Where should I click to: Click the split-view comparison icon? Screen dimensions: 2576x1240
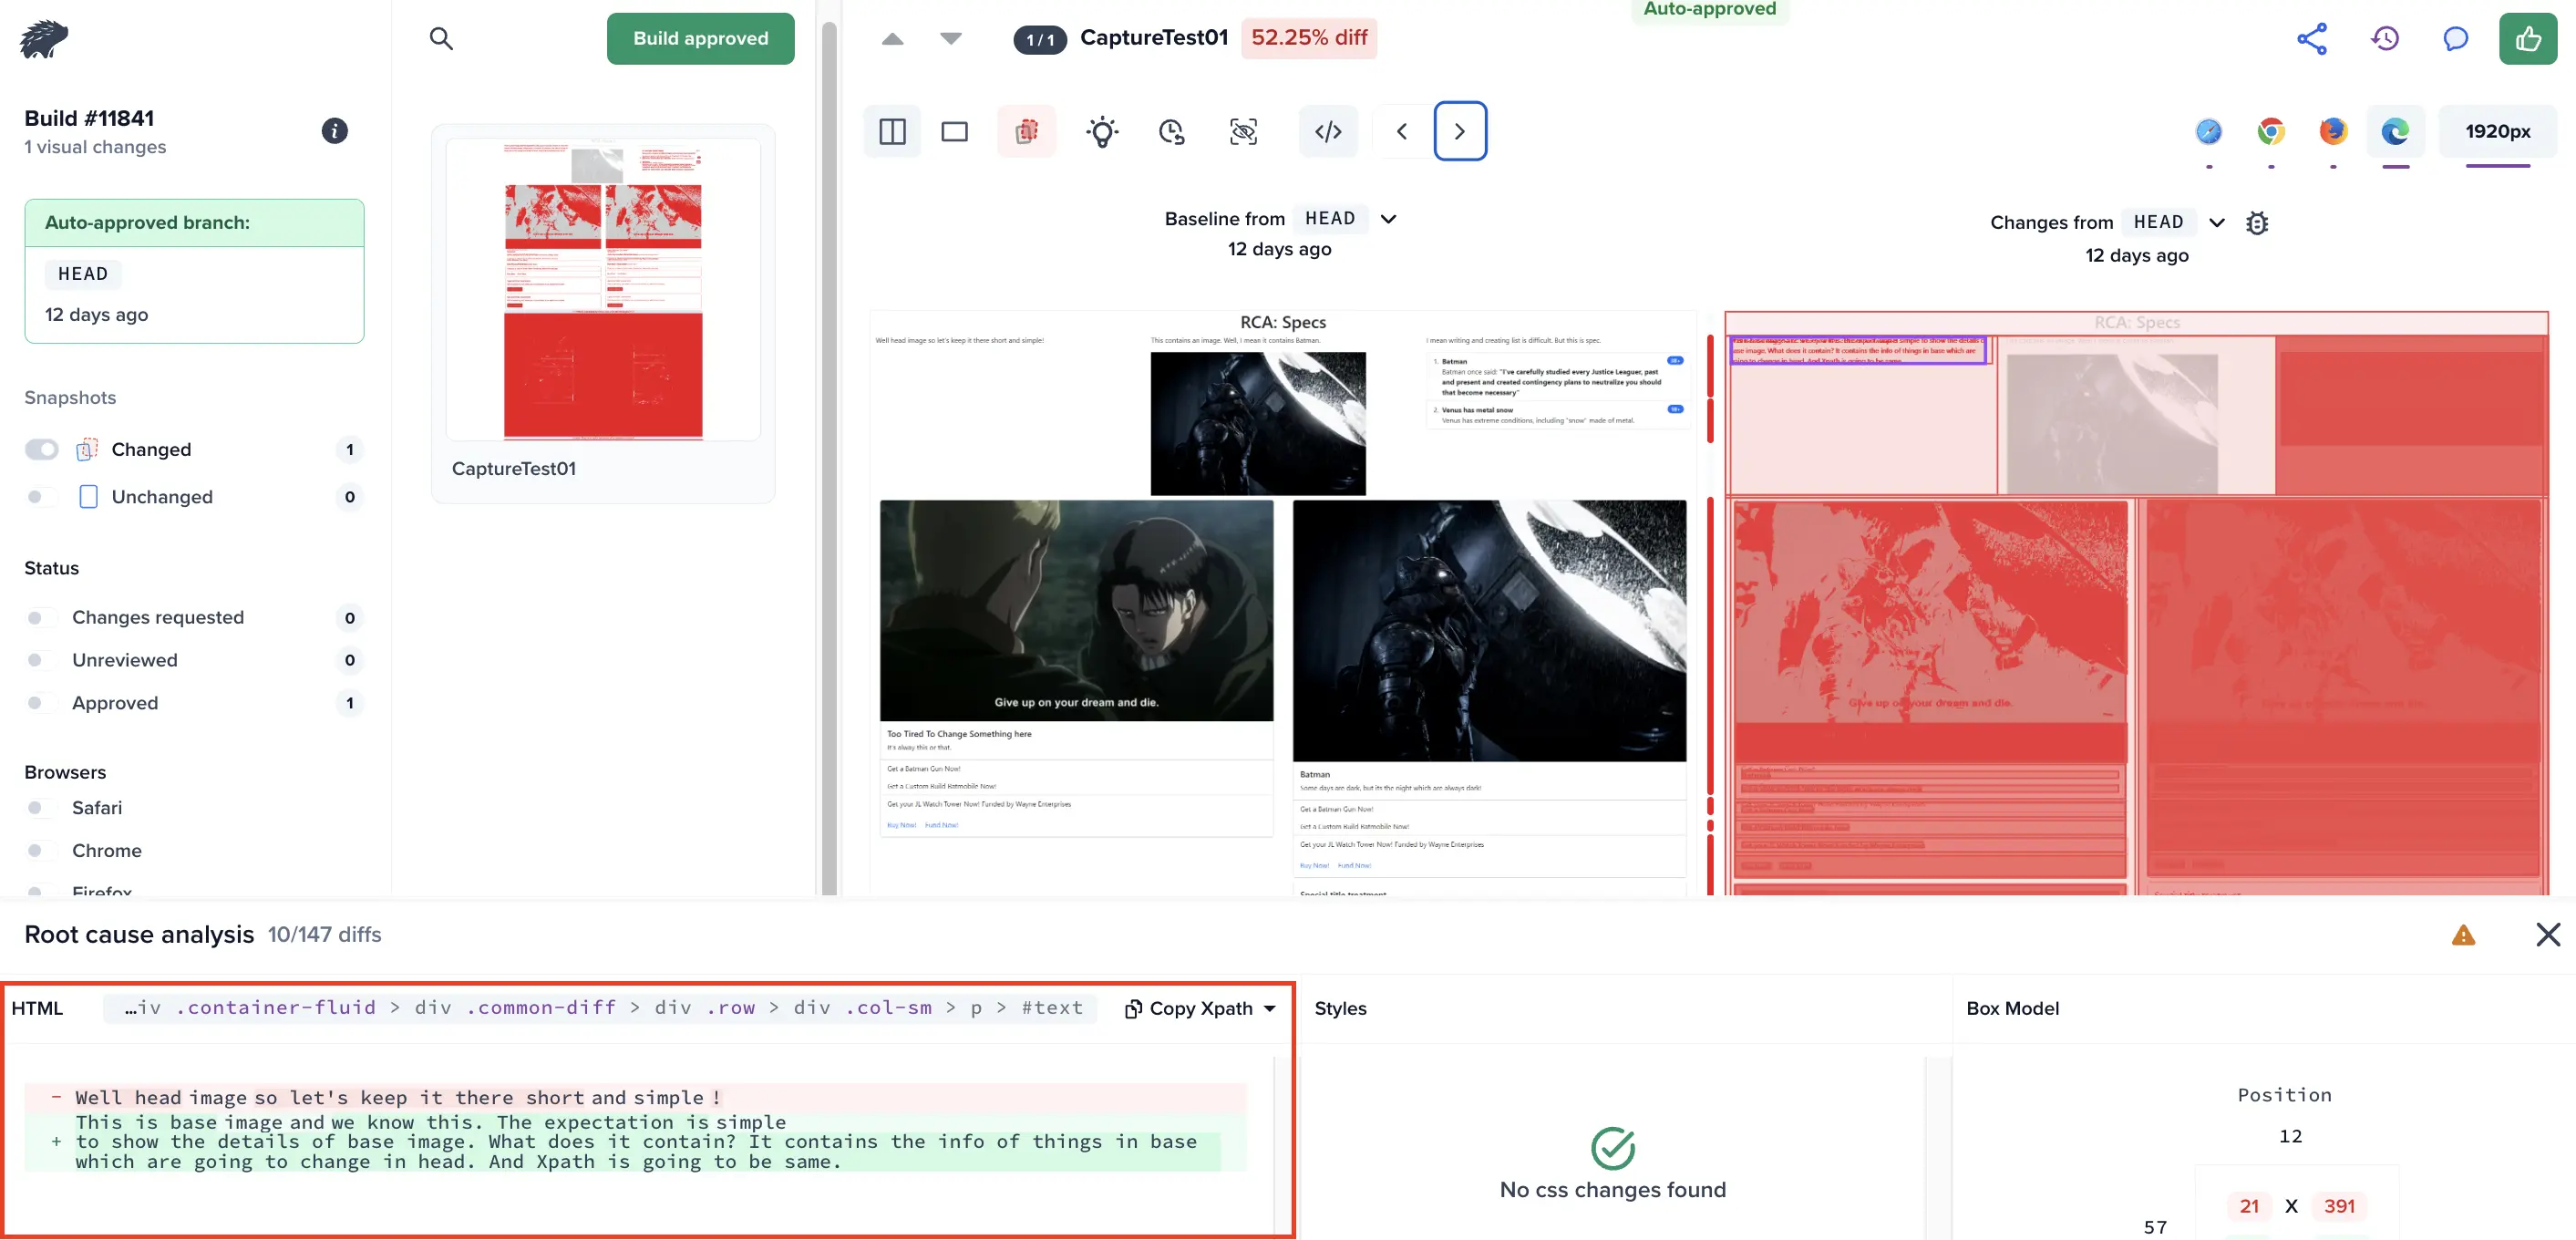[892, 131]
